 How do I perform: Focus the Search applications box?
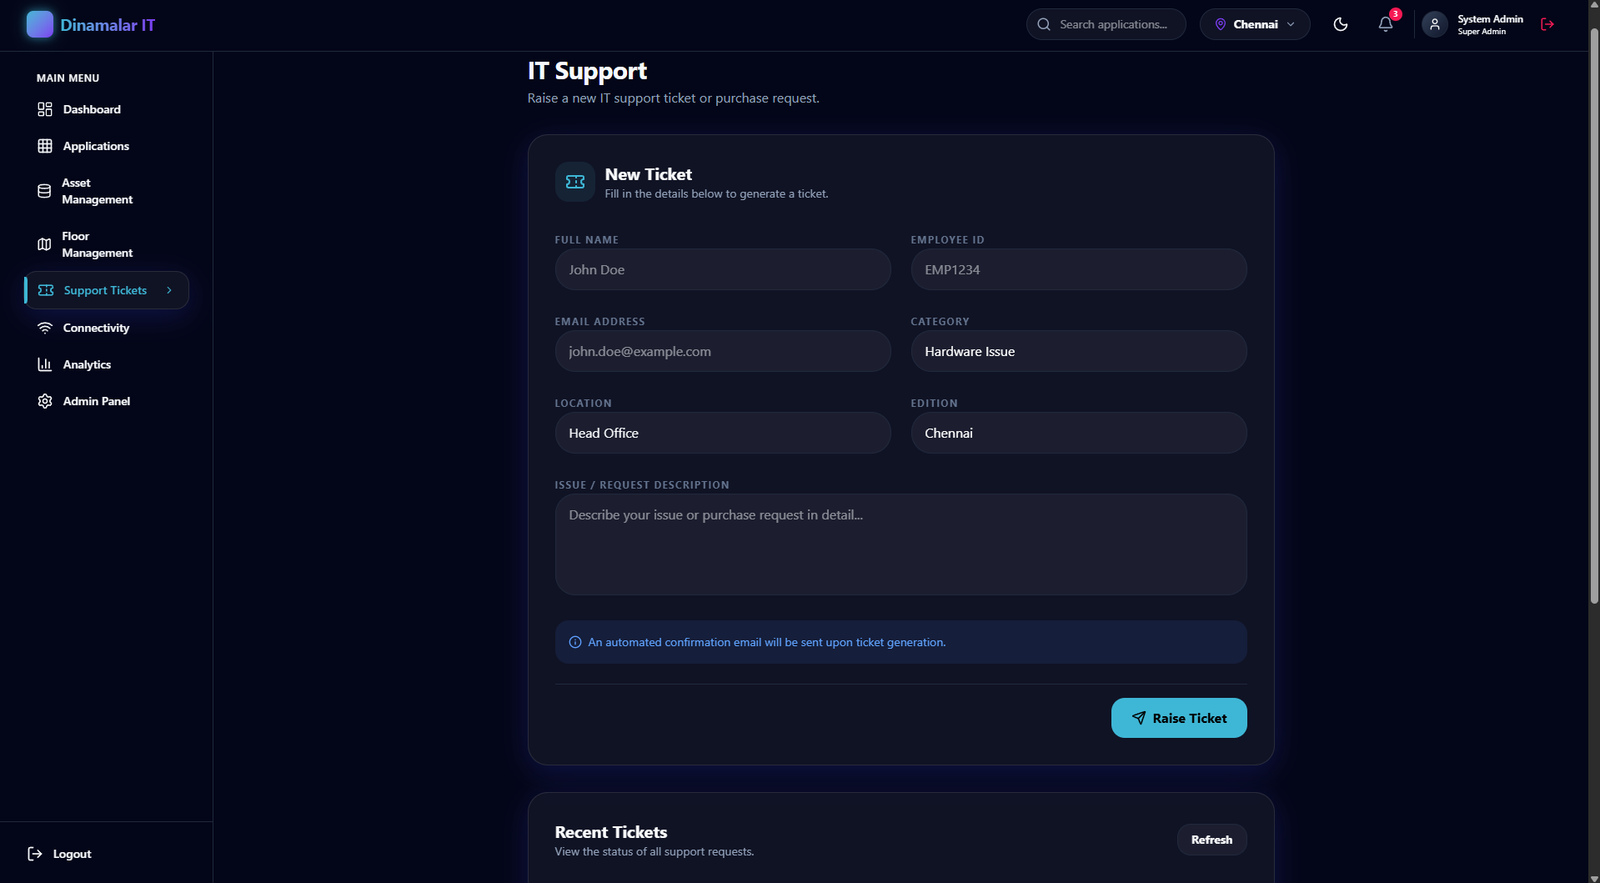click(x=1106, y=24)
